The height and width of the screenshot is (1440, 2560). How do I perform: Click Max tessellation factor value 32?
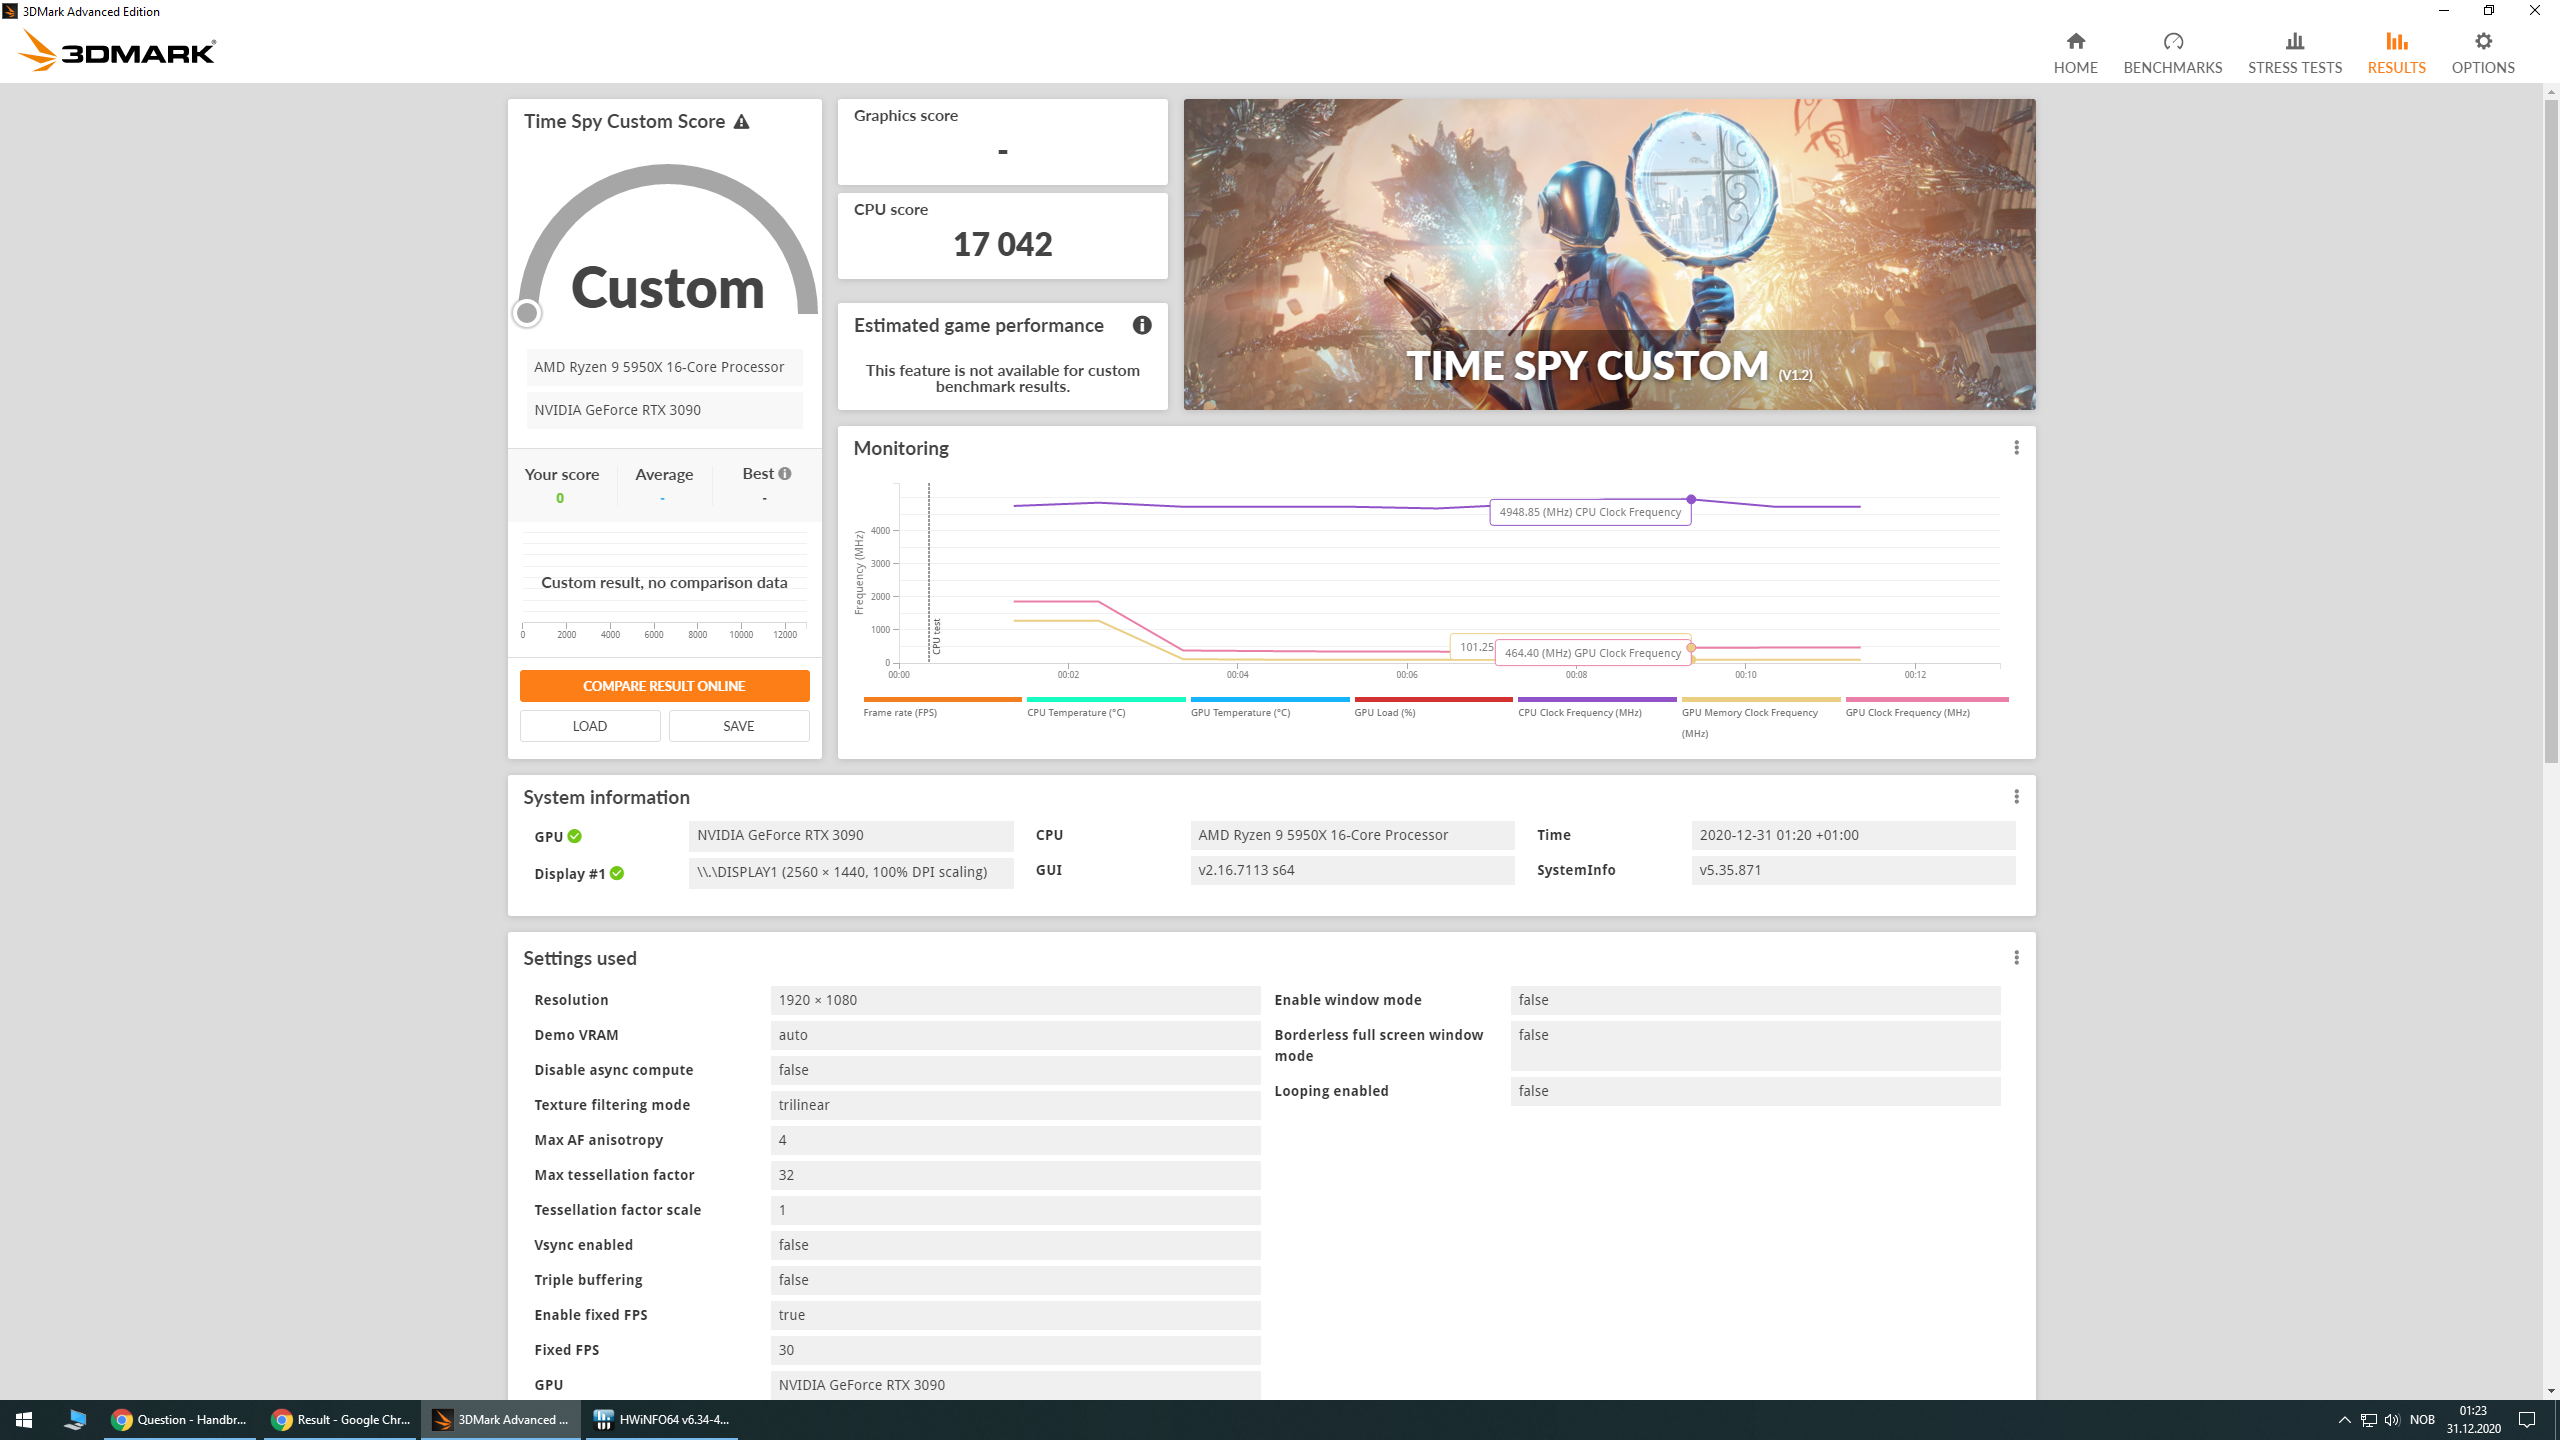pos(1015,1175)
